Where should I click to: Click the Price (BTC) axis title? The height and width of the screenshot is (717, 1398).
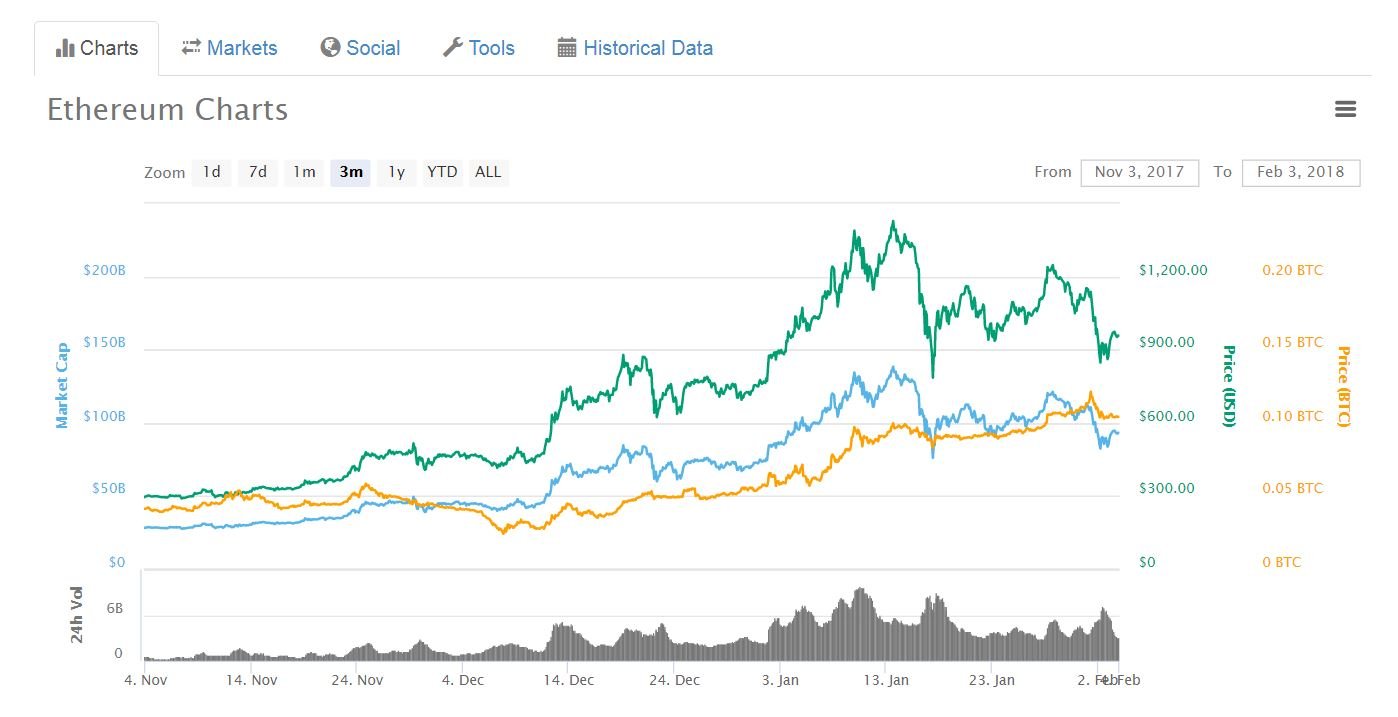pyautogui.click(x=1343, y=387)
